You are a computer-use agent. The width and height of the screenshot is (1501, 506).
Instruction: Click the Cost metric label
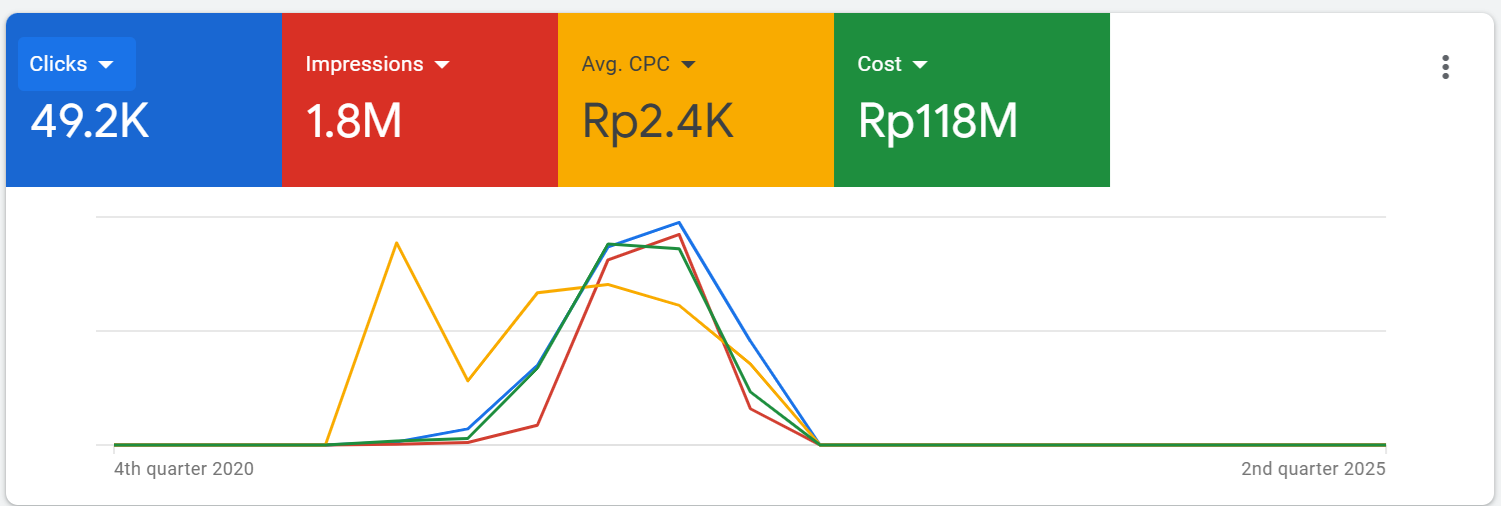tap(879, 64)
